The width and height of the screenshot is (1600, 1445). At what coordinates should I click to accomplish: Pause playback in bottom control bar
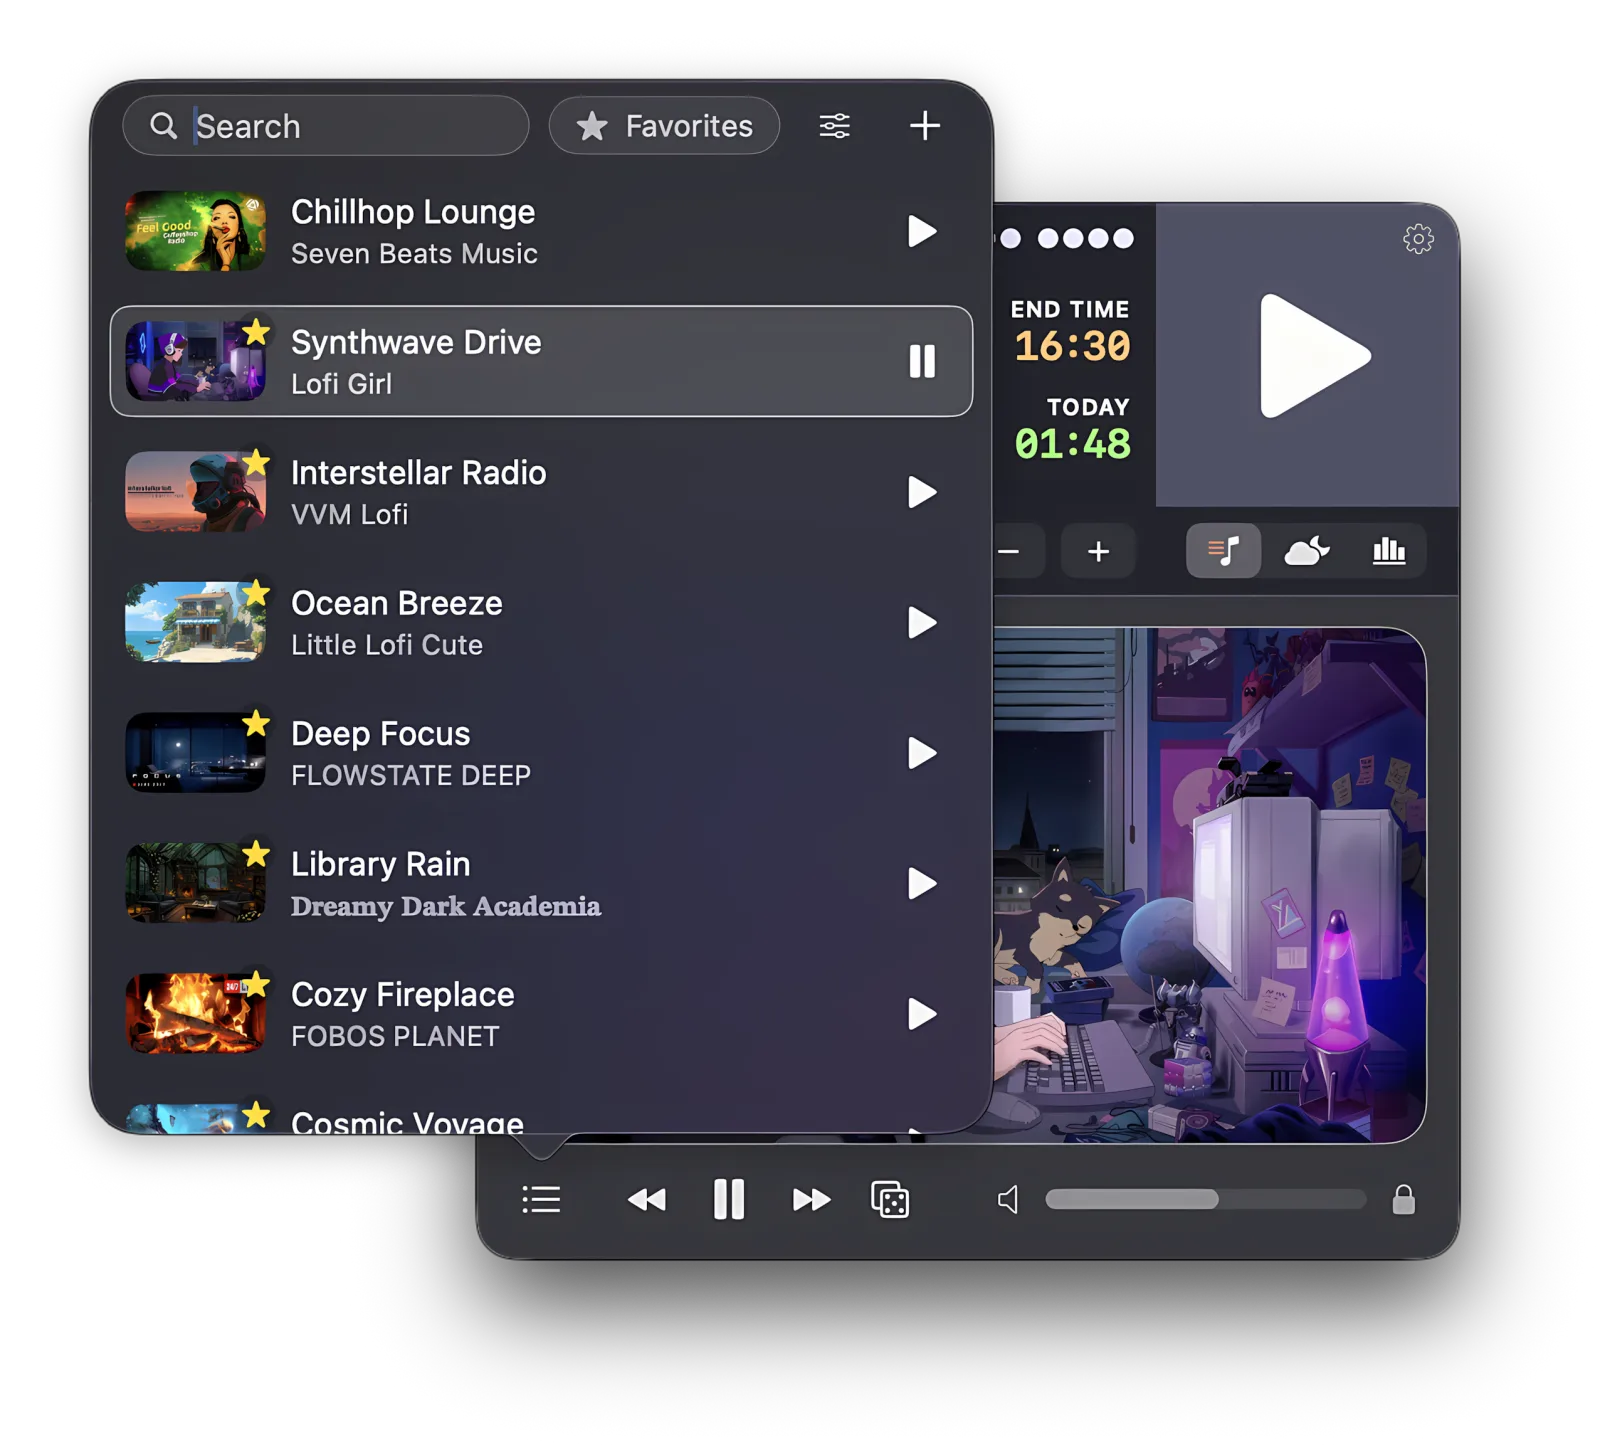(x=729, y=1199)
